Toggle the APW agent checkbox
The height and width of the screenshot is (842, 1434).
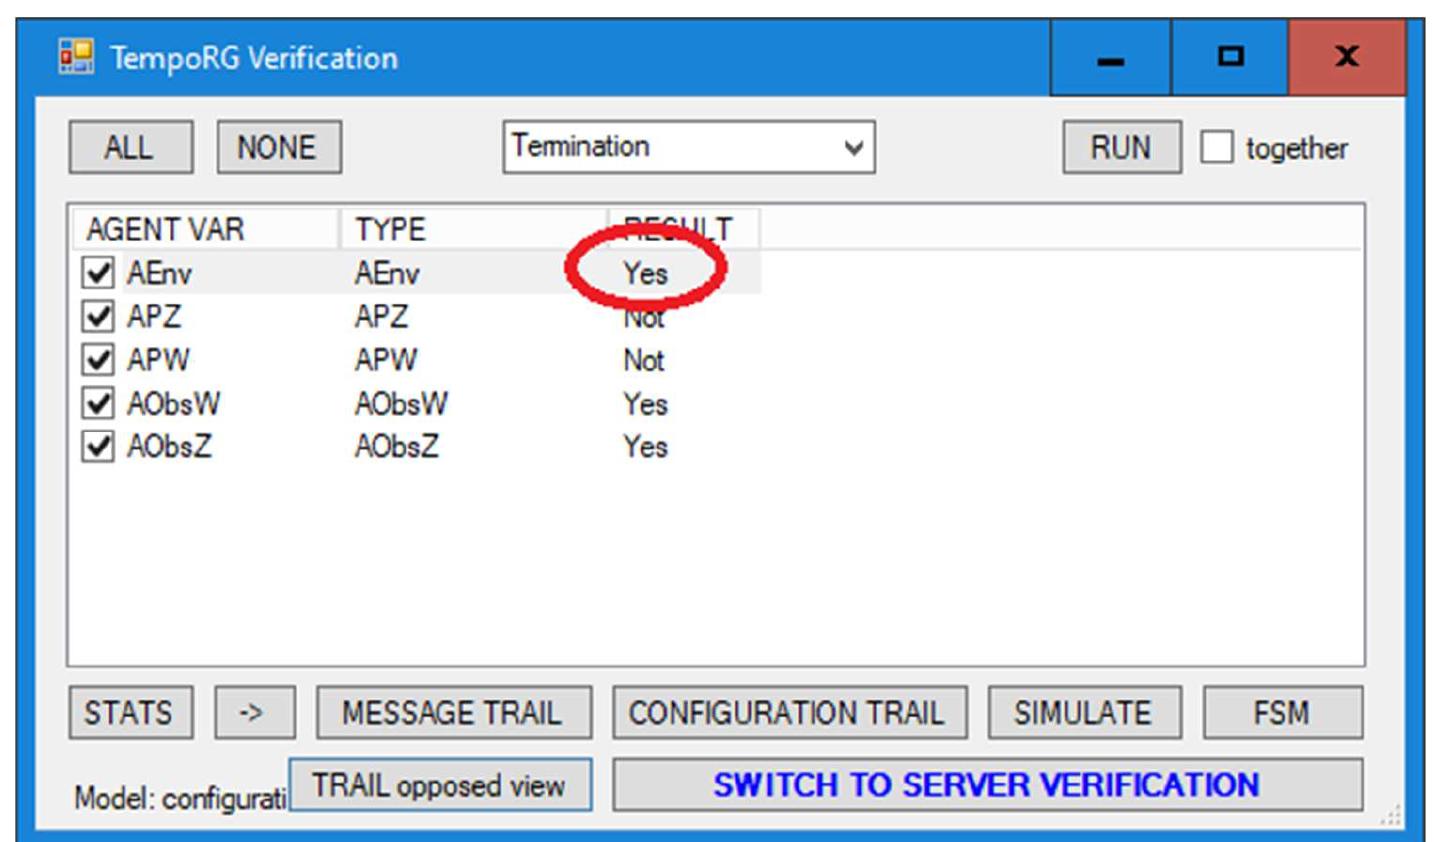(x=98, y=359)
